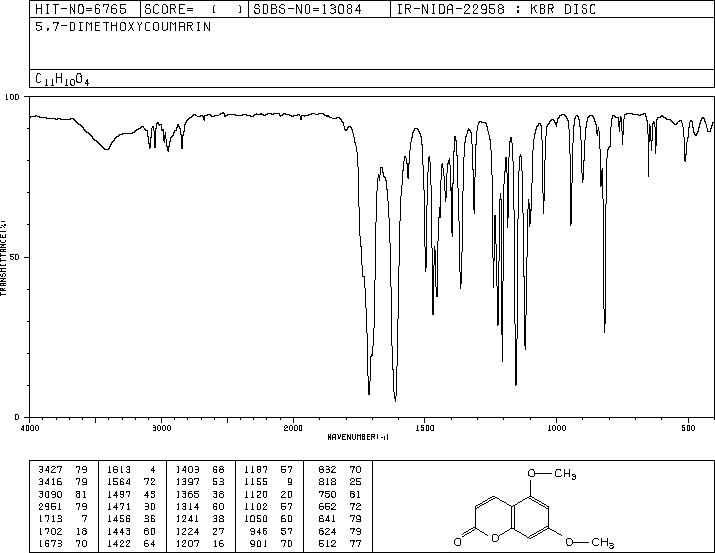The image size is (715, 553).
Task: Click peak table entry 946
Action: [258, 531]
